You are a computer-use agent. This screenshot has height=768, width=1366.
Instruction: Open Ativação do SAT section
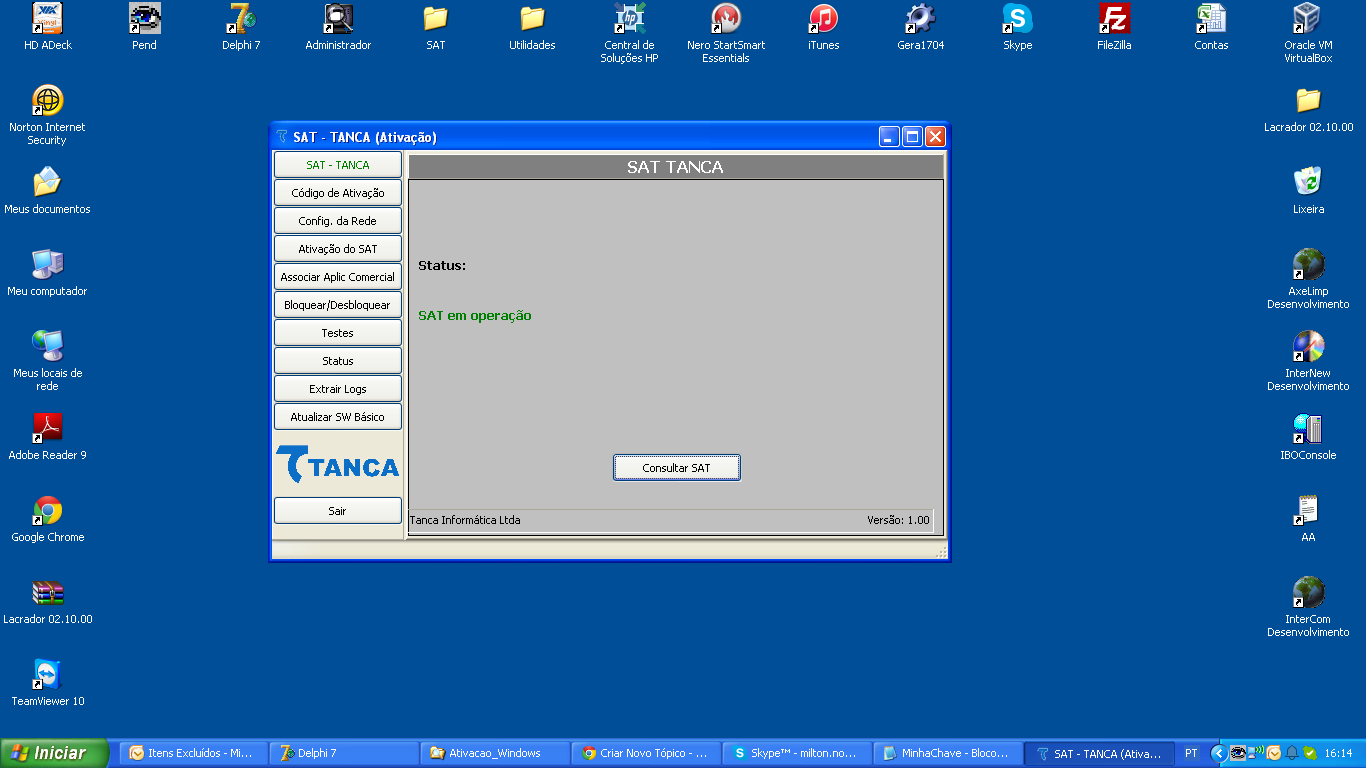pyautogui.click(x=338, y=249)
